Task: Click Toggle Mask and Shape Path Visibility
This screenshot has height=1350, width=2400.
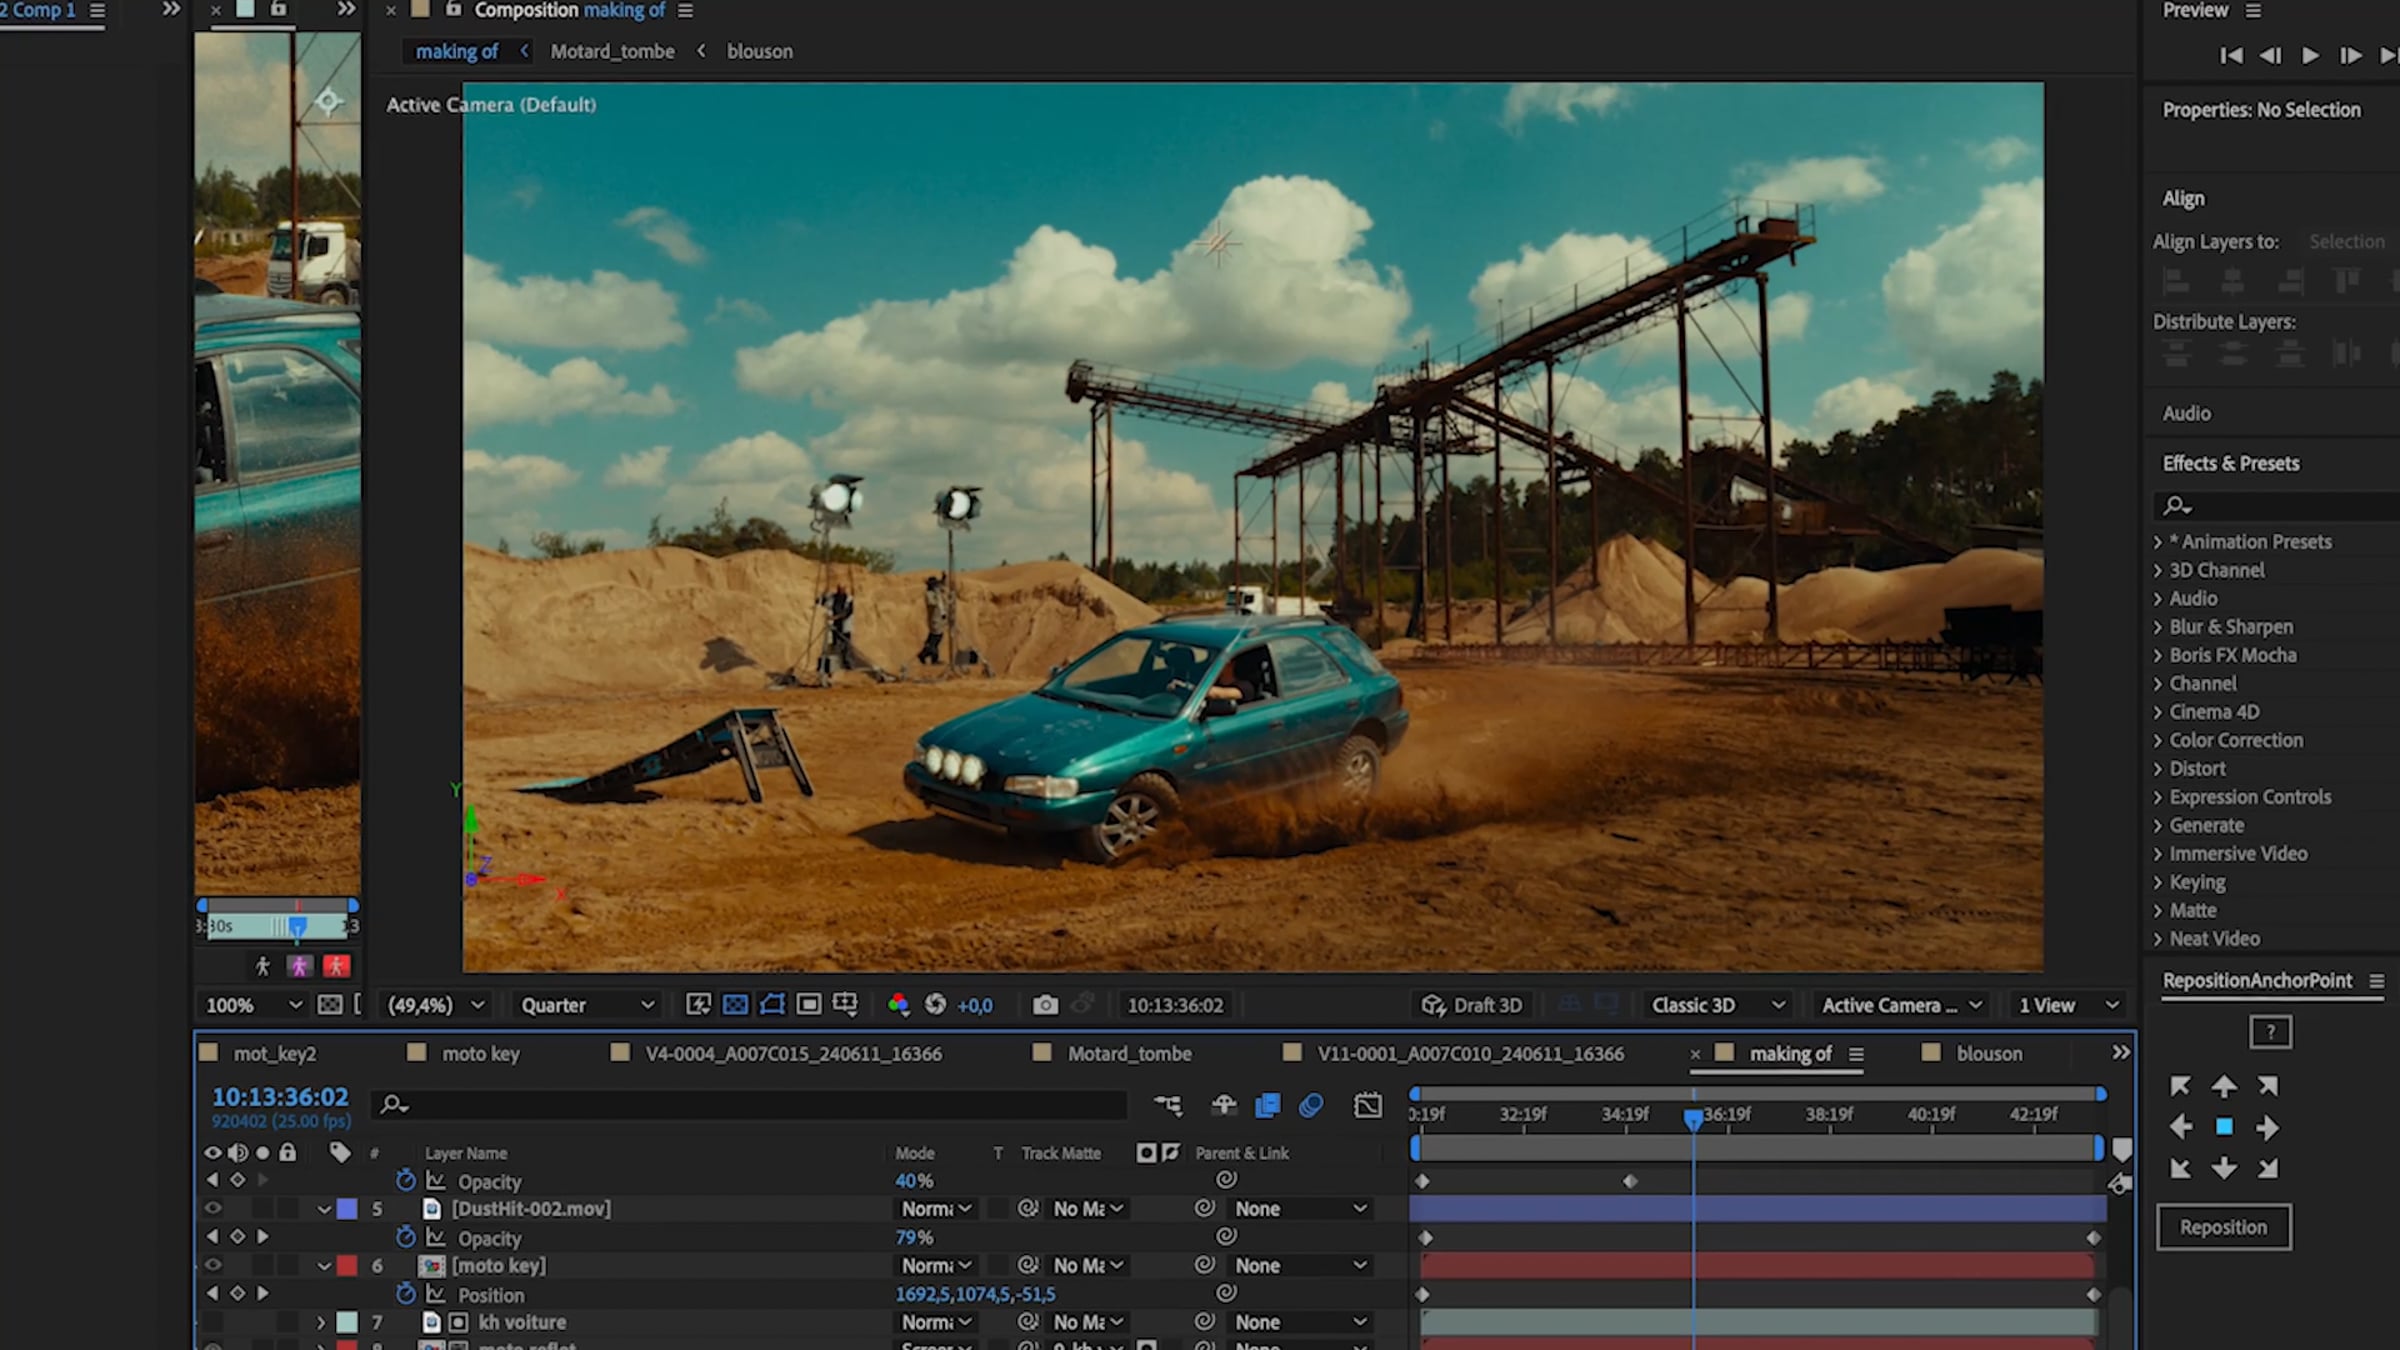Action: coord(772,1005)
